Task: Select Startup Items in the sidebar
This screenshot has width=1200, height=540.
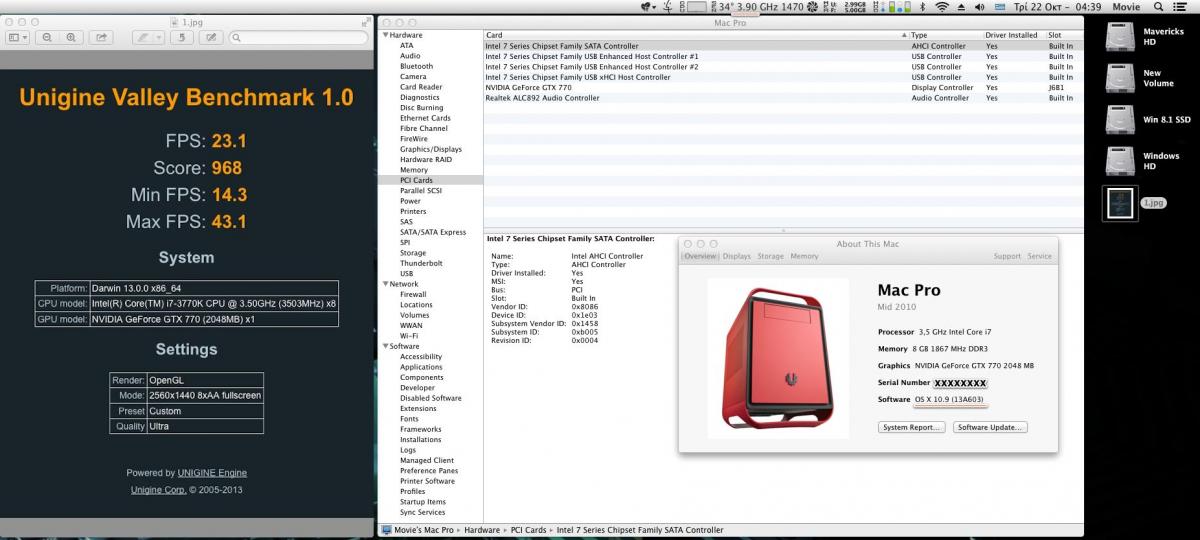Action: (x=423, y=502)
